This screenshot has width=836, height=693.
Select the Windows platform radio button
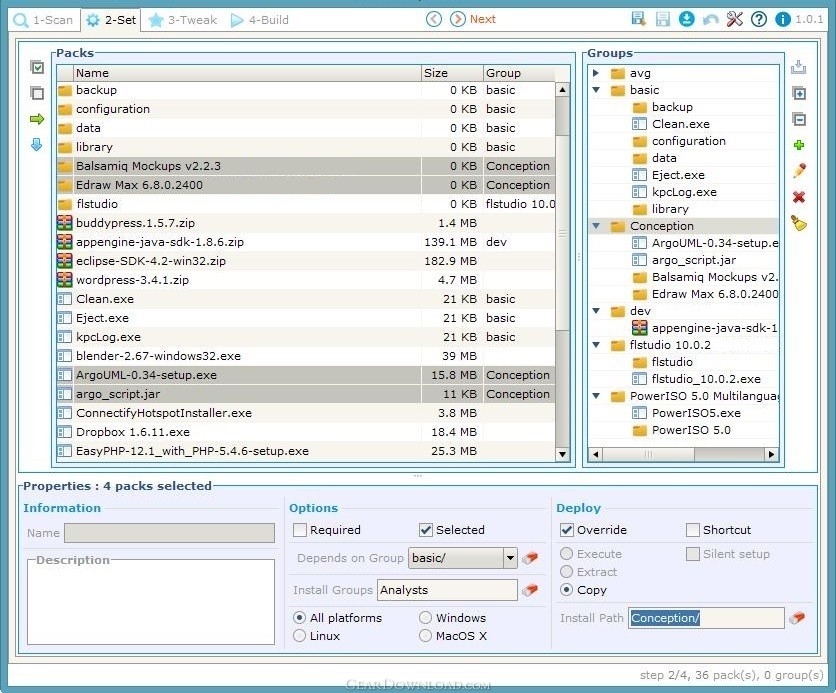click(426, 618)
